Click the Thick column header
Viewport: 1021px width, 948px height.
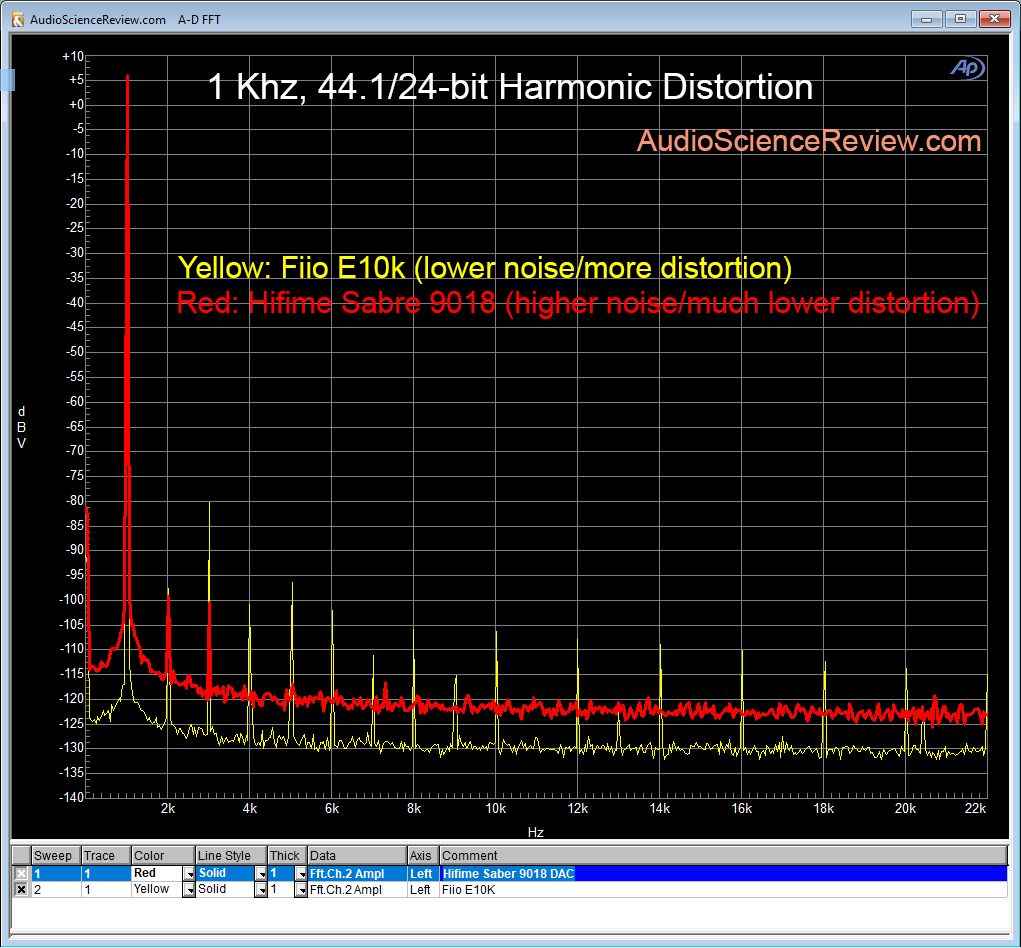click(x=288, y=856)
